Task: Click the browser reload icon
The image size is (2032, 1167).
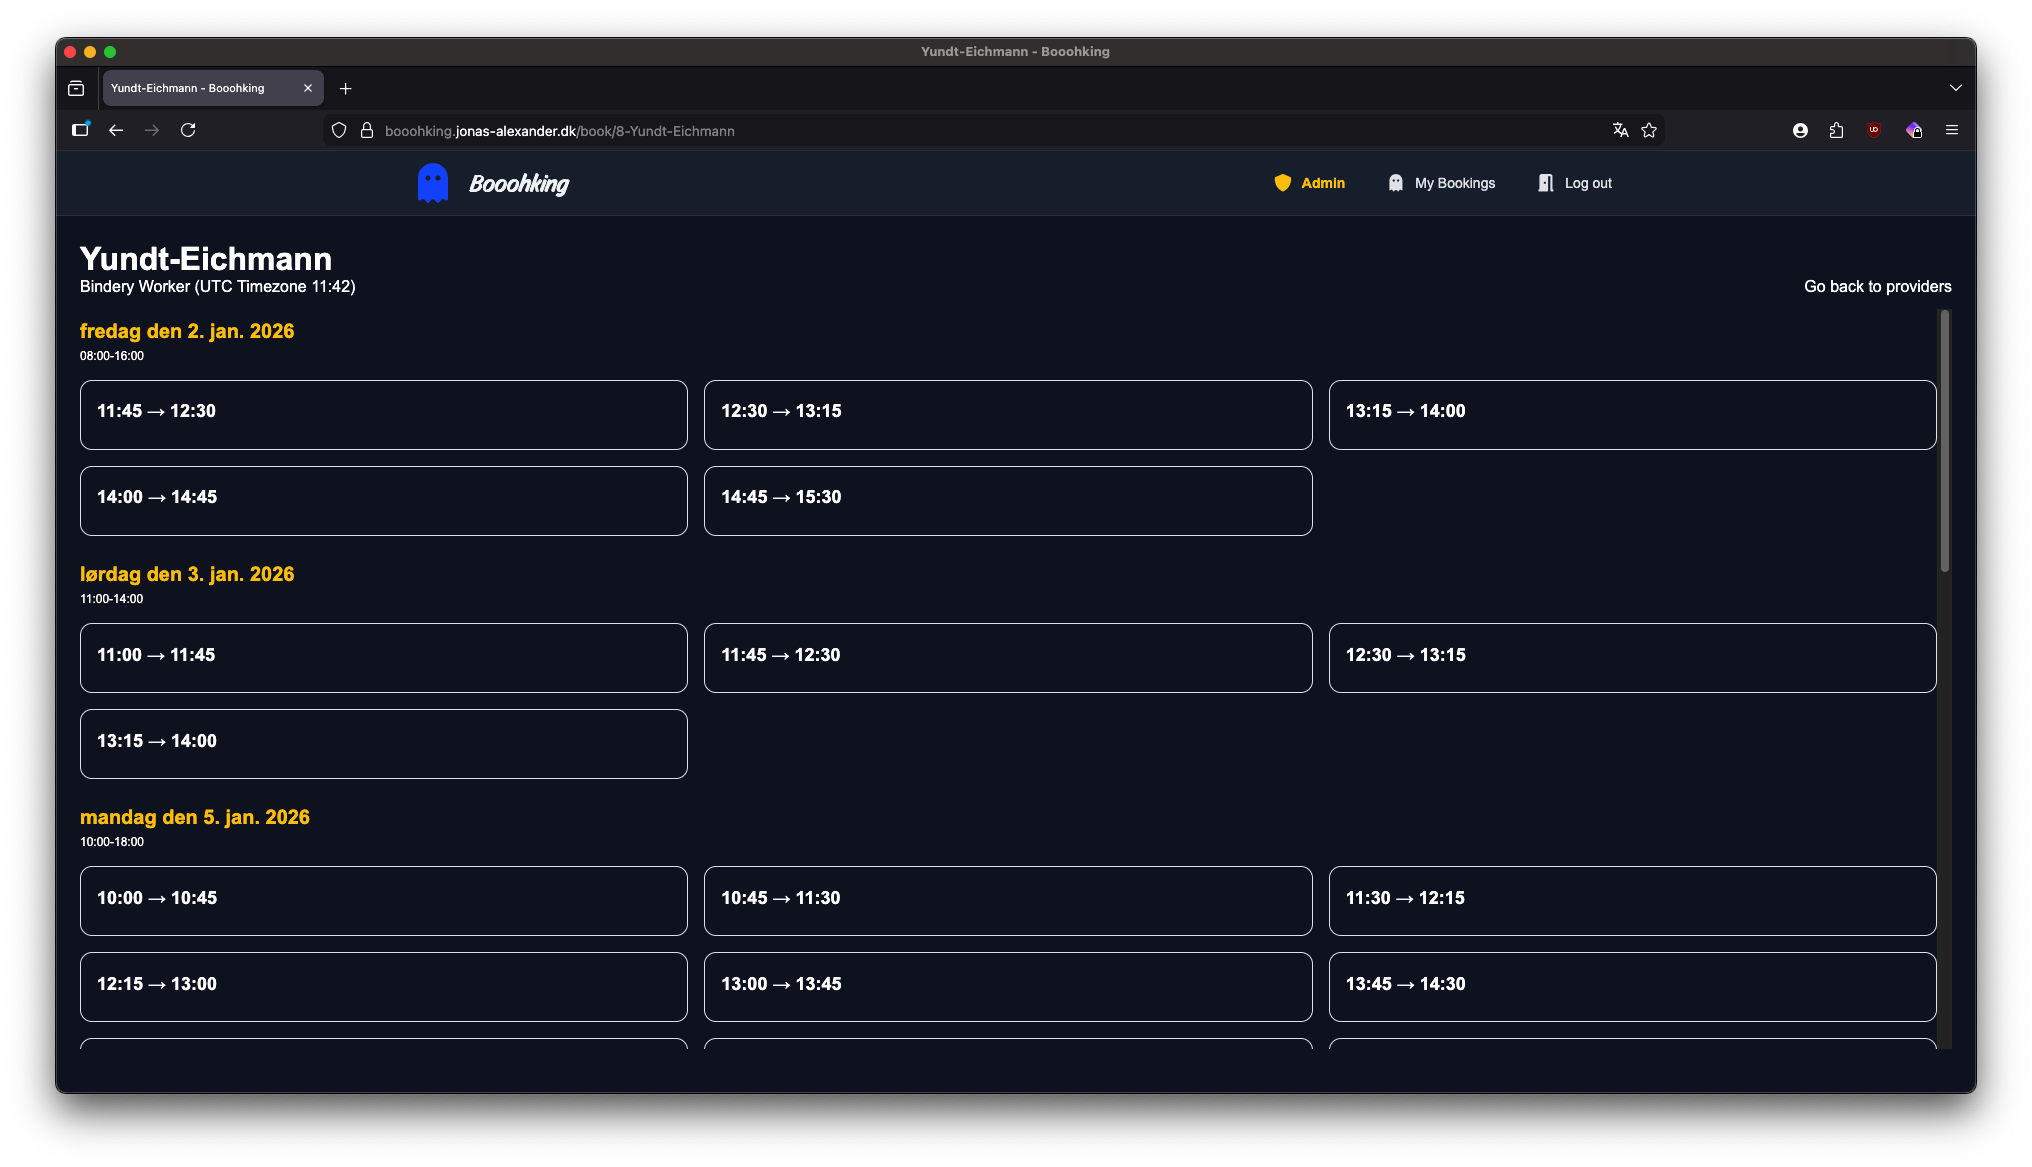Action: click(188, 130)
